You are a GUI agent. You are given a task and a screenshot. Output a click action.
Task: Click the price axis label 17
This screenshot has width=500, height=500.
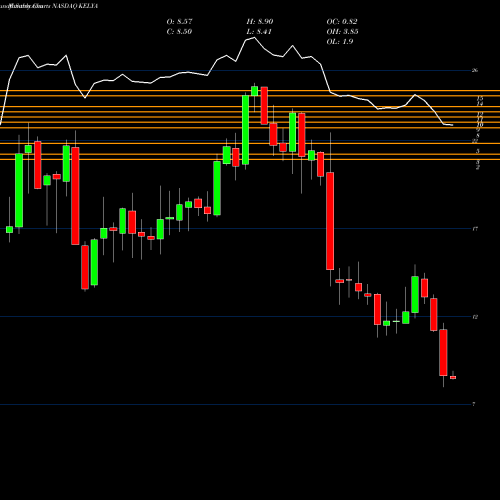475,229
